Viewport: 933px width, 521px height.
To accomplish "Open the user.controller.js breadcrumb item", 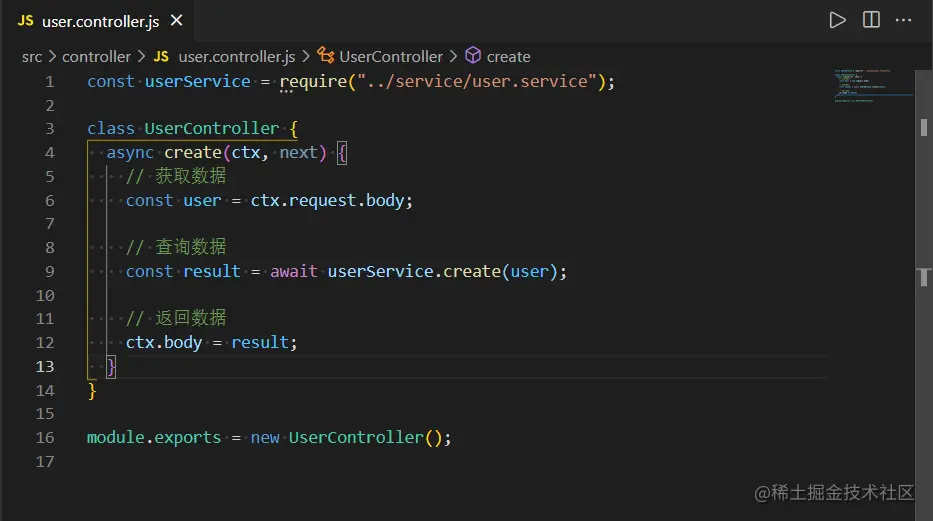I will tap(237, 57).
